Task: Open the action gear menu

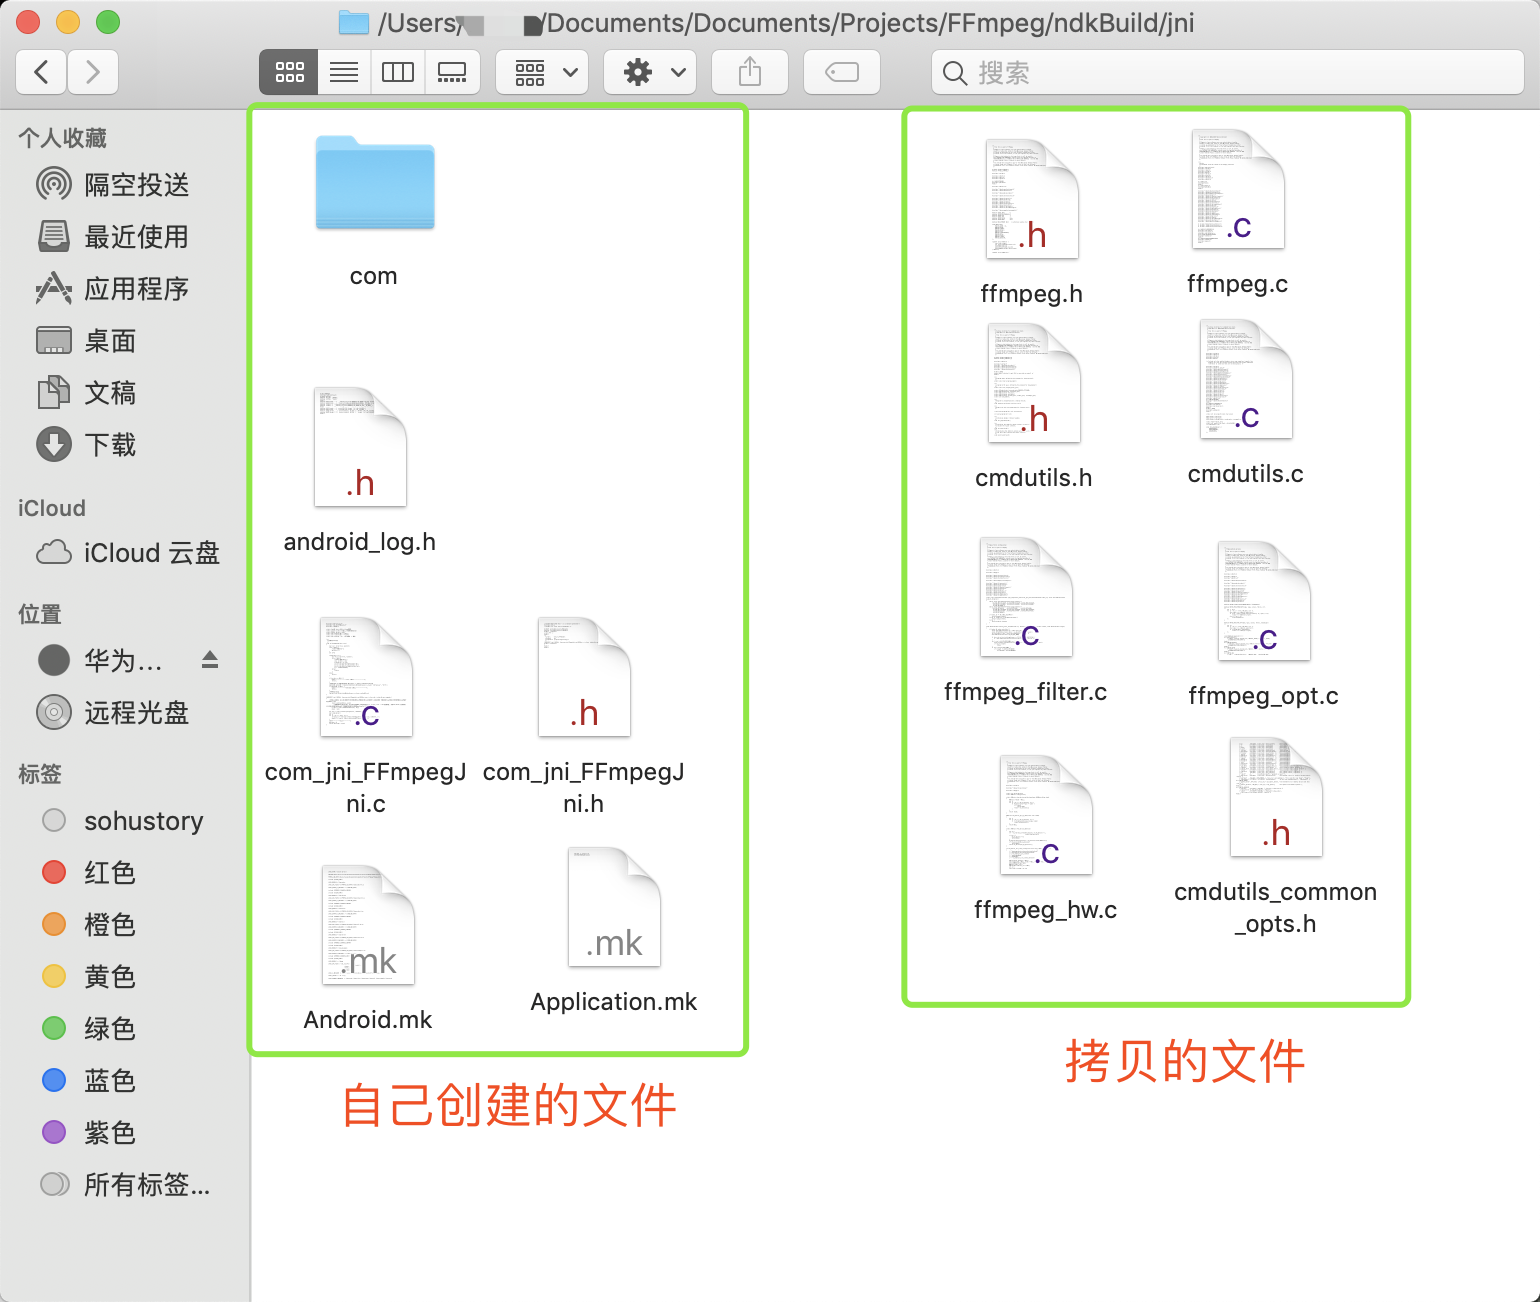Action: (x=649, y=72)
